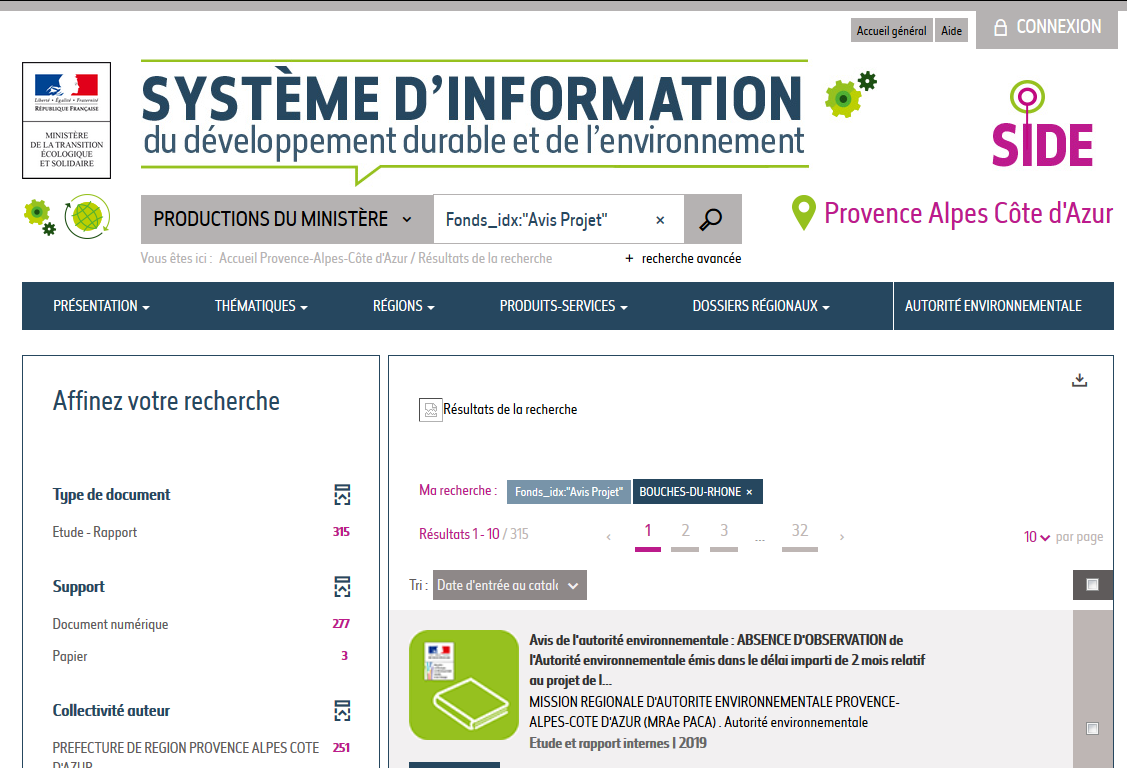Click the 315 count next to Etude - Rapport
The width and height of the screenshot is (1127, 782).
click(x=341, y=533)
